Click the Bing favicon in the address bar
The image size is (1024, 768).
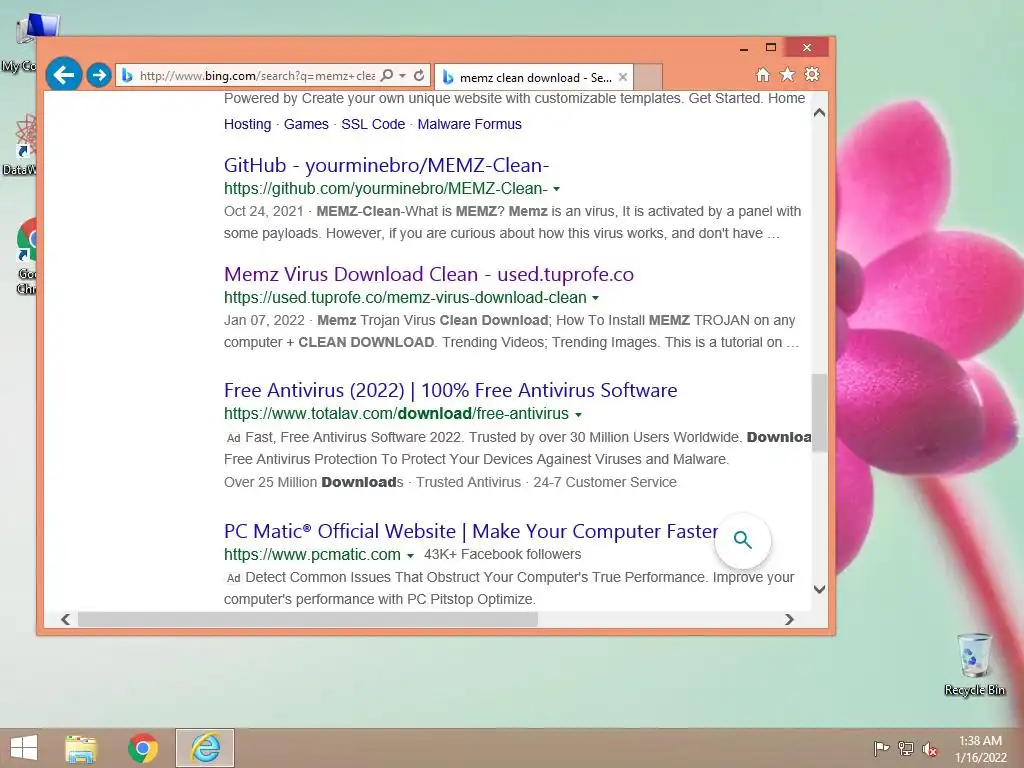[x=127, y=76]
